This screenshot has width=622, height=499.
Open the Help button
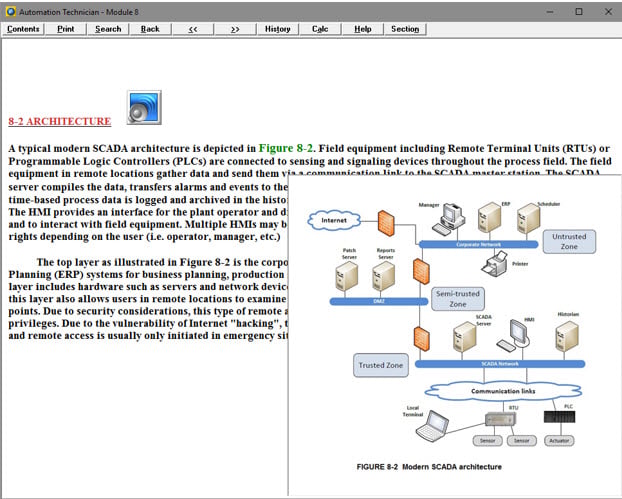(362, 29)
